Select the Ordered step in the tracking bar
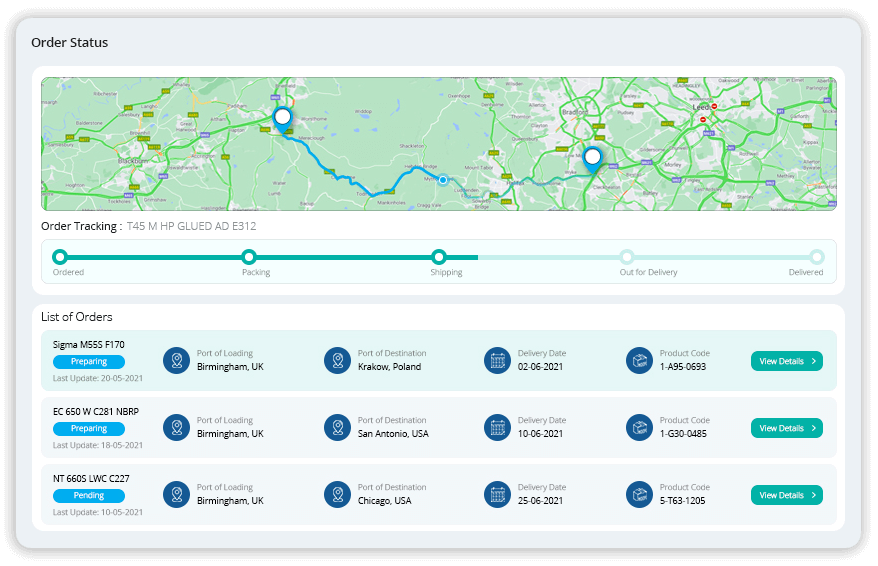The width and height of the screenshot is (878, 566). (60, 257)
